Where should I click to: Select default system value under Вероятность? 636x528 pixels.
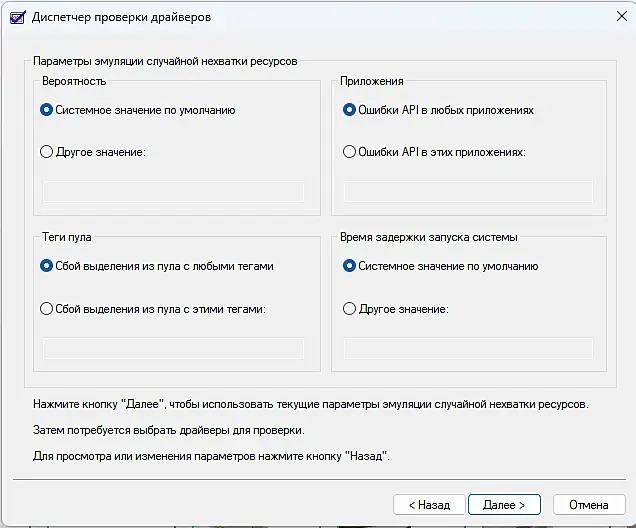pos(47,110)
